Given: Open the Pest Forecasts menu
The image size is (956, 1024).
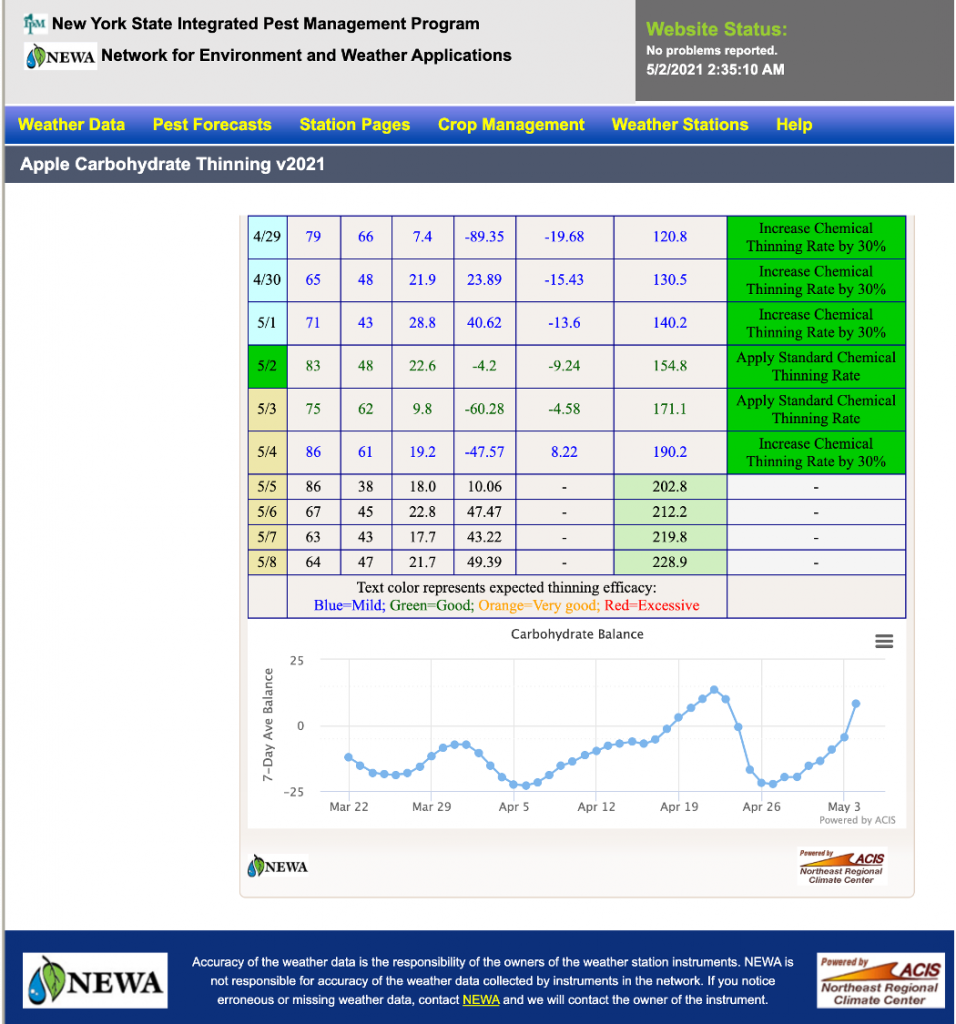Looking at the screenshot, I should pos(212,125).
